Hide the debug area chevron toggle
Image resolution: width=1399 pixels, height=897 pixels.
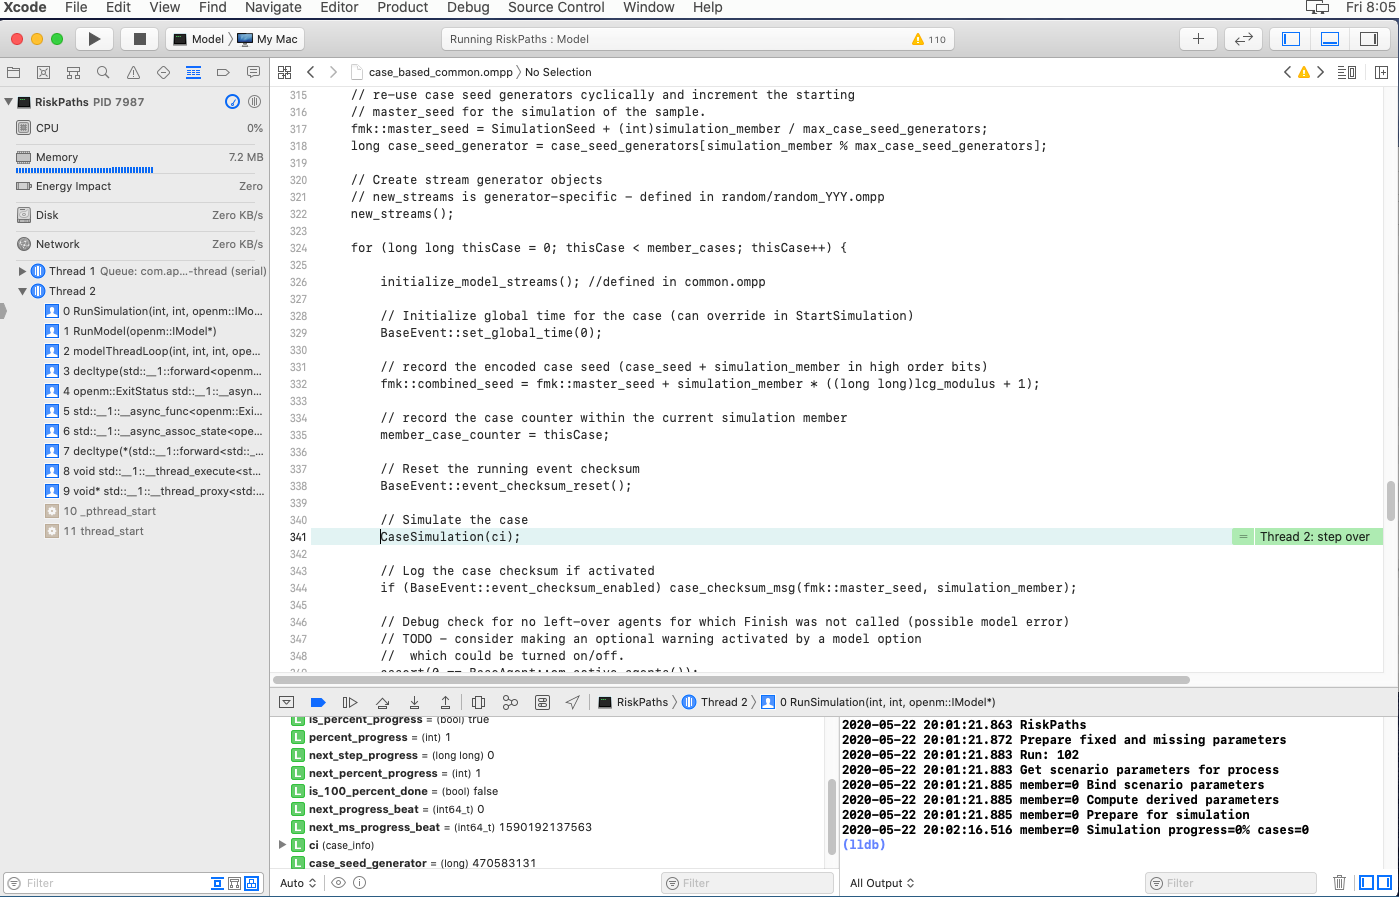click(x=286, y=703)
